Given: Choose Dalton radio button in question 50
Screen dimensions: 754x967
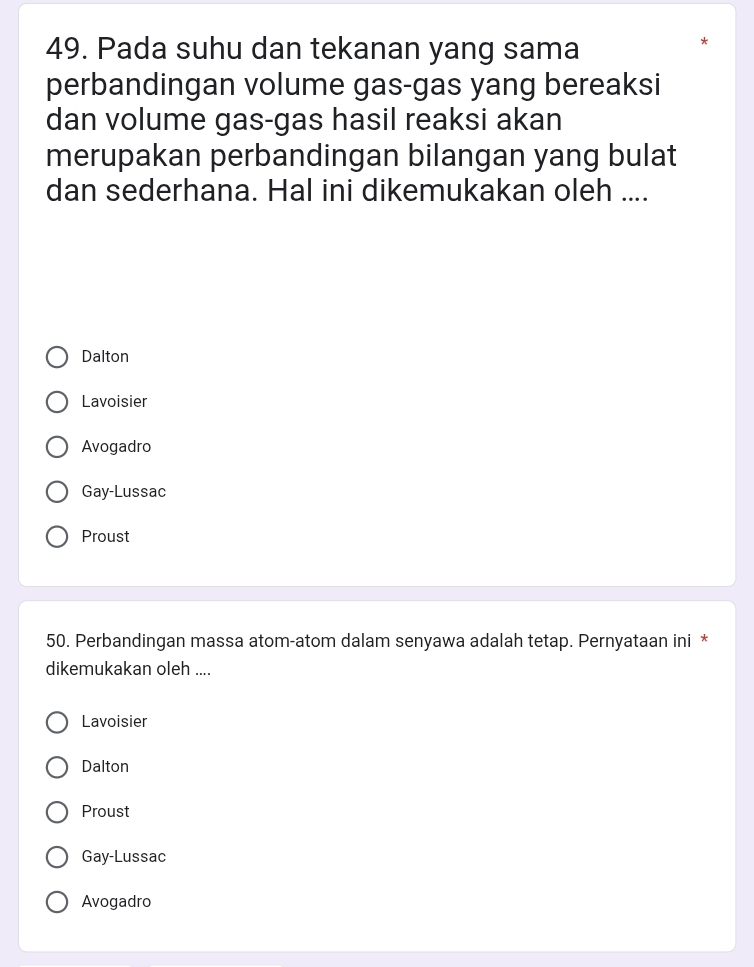Looking at the screenshot, I should click(x=58, y=767).
